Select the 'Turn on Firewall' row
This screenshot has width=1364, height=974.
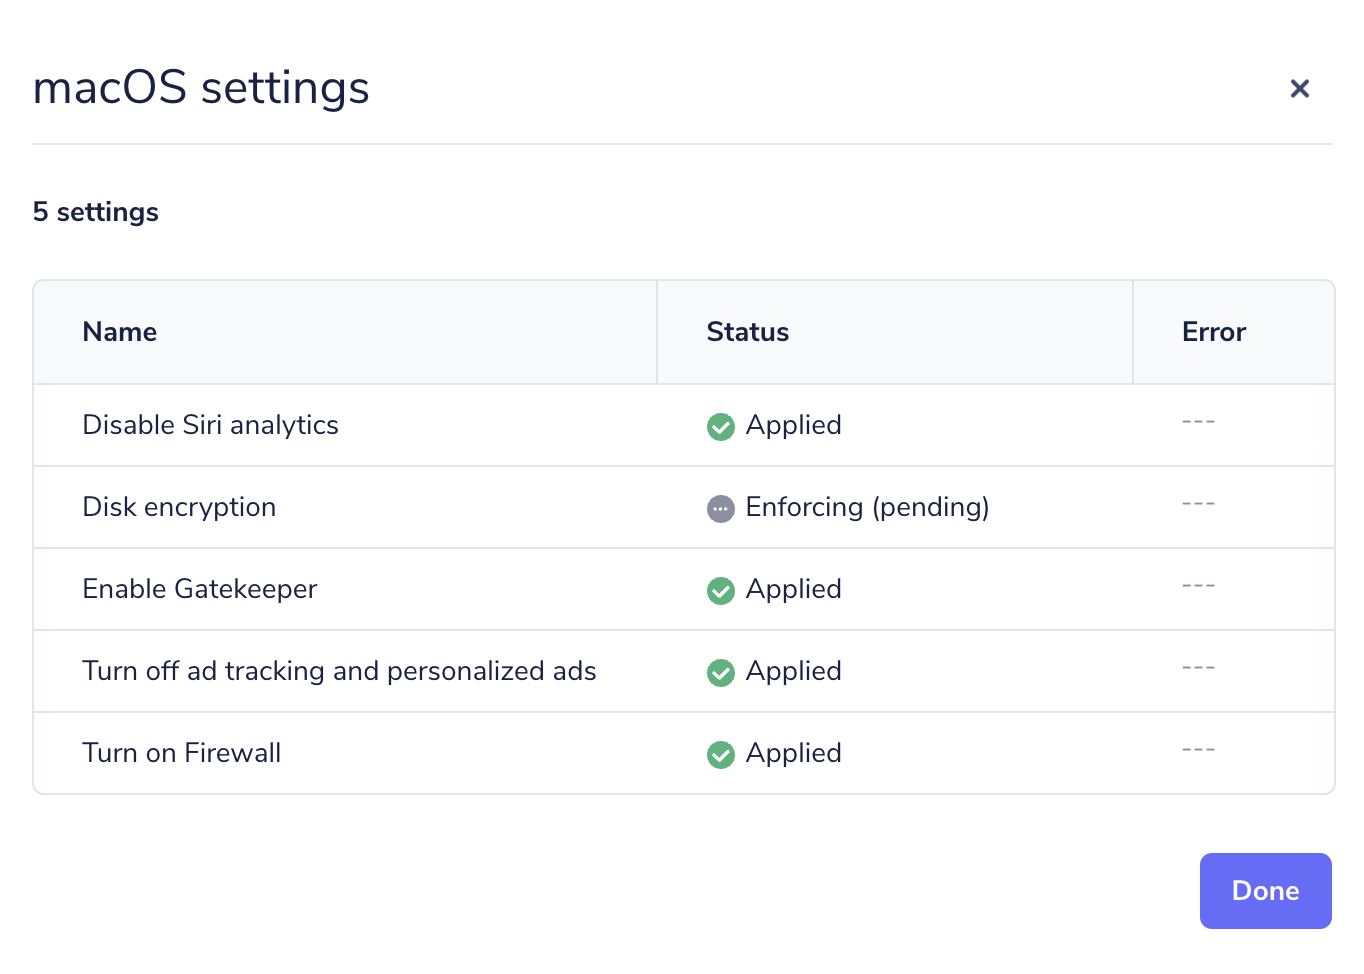click(x=182, y=753)
